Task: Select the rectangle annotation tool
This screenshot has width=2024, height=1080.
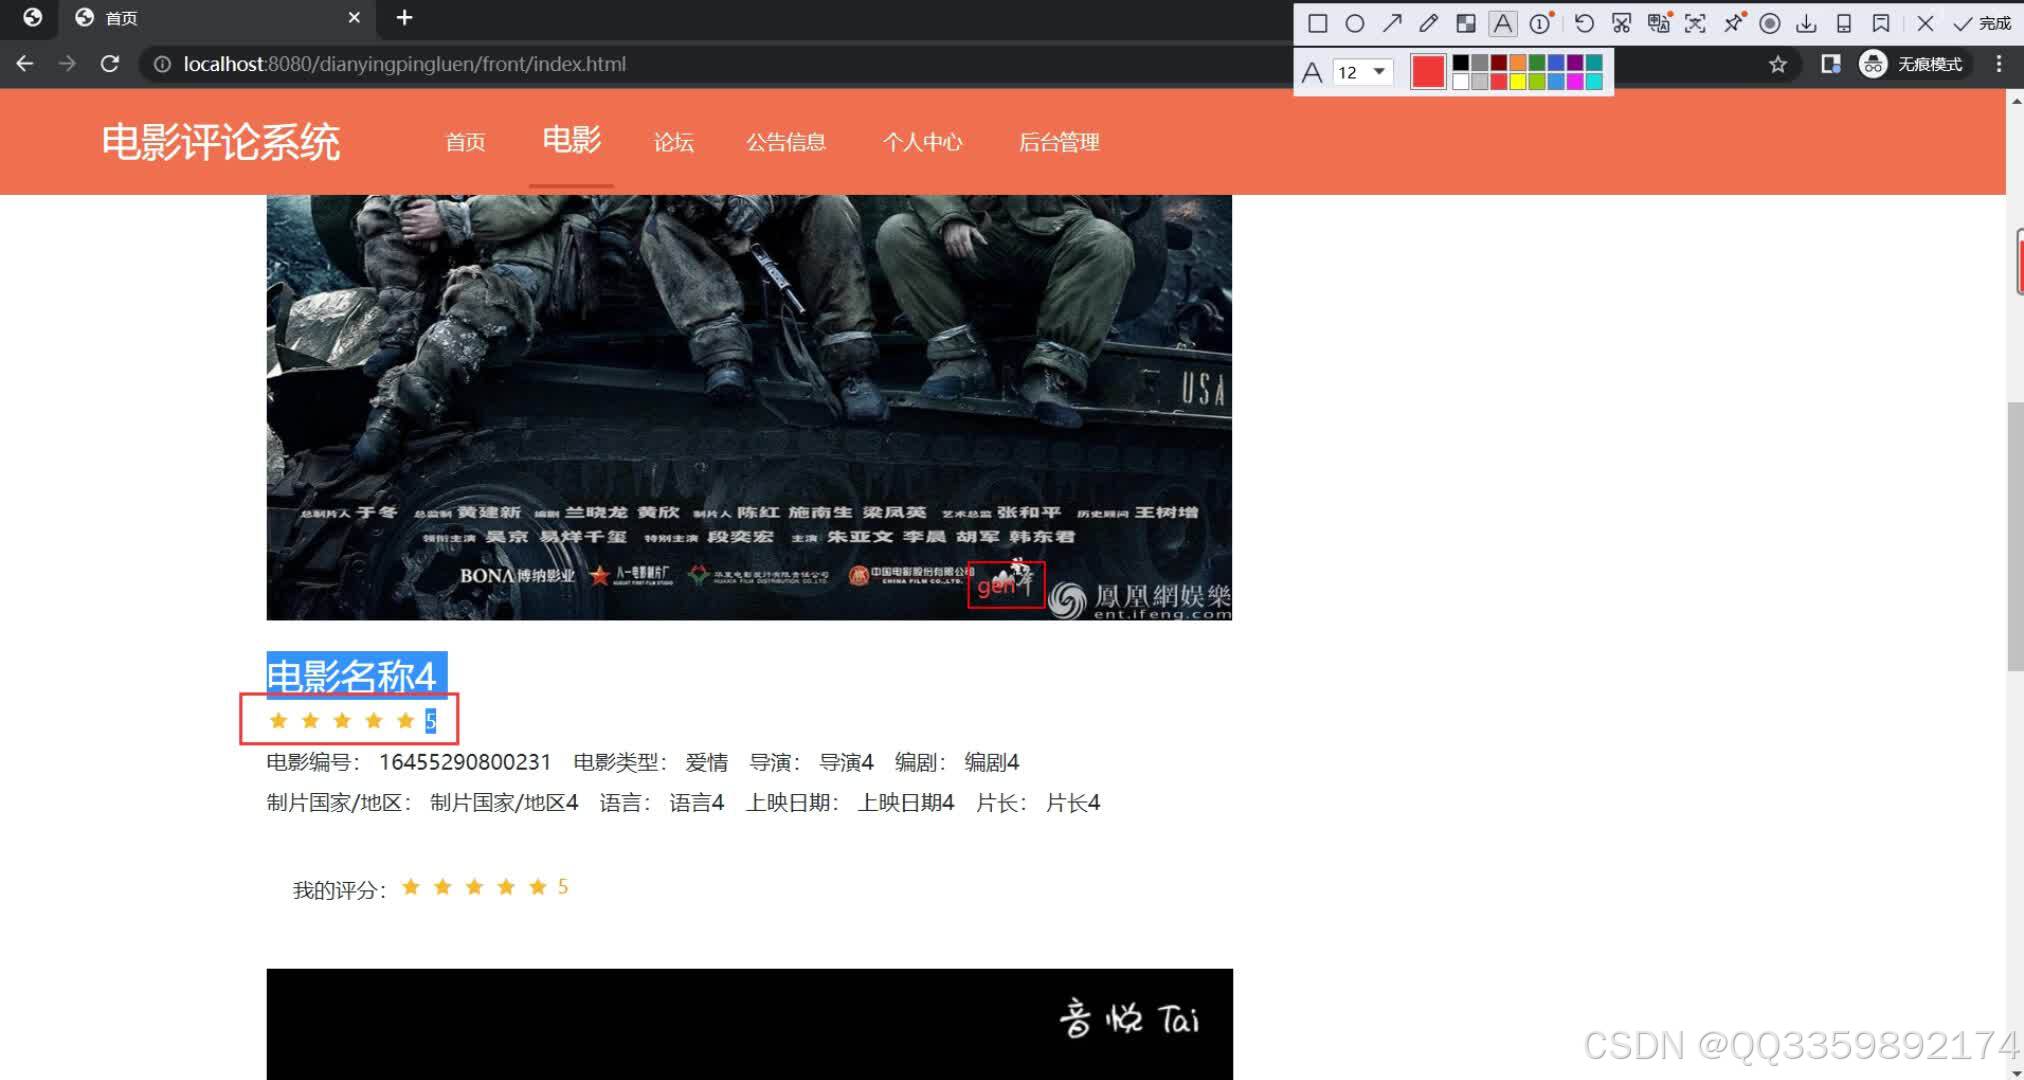Action: coord(1318,22)
